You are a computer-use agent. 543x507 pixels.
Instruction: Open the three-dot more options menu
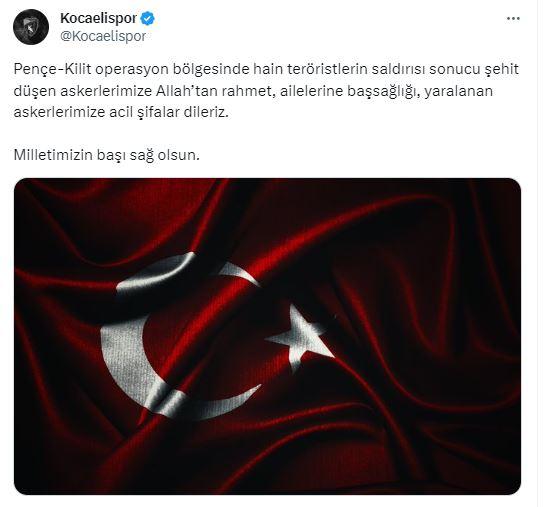[x=513, y=19]
